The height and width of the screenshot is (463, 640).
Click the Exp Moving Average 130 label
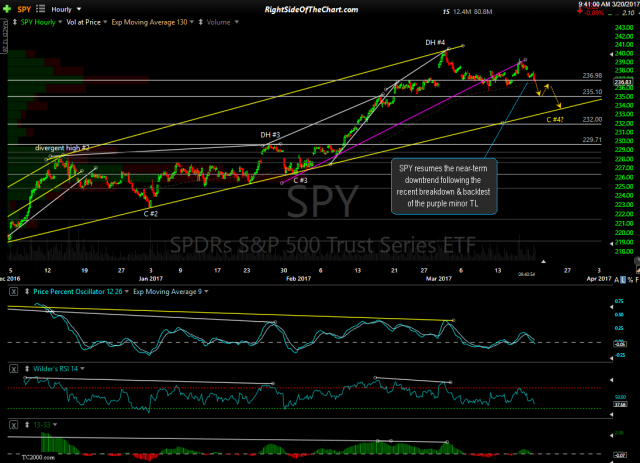(x=149, y=22)
